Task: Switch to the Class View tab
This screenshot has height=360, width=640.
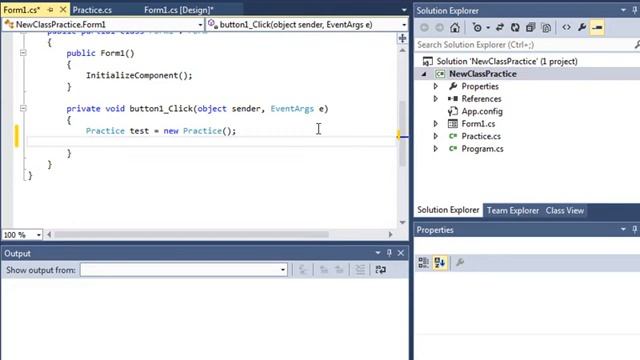Action: [565, 211]
